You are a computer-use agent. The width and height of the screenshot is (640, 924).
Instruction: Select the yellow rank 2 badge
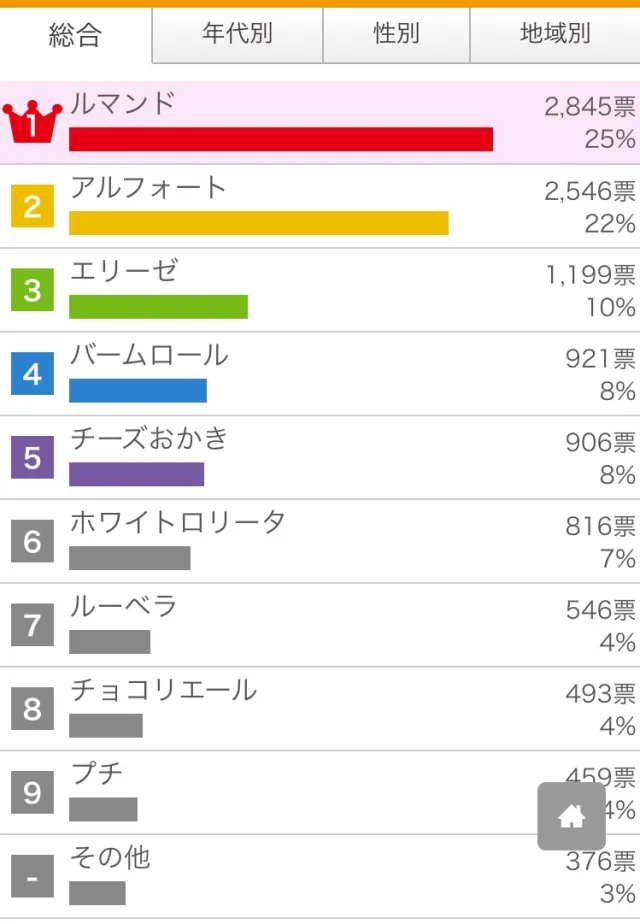click(x=32, y=206)
